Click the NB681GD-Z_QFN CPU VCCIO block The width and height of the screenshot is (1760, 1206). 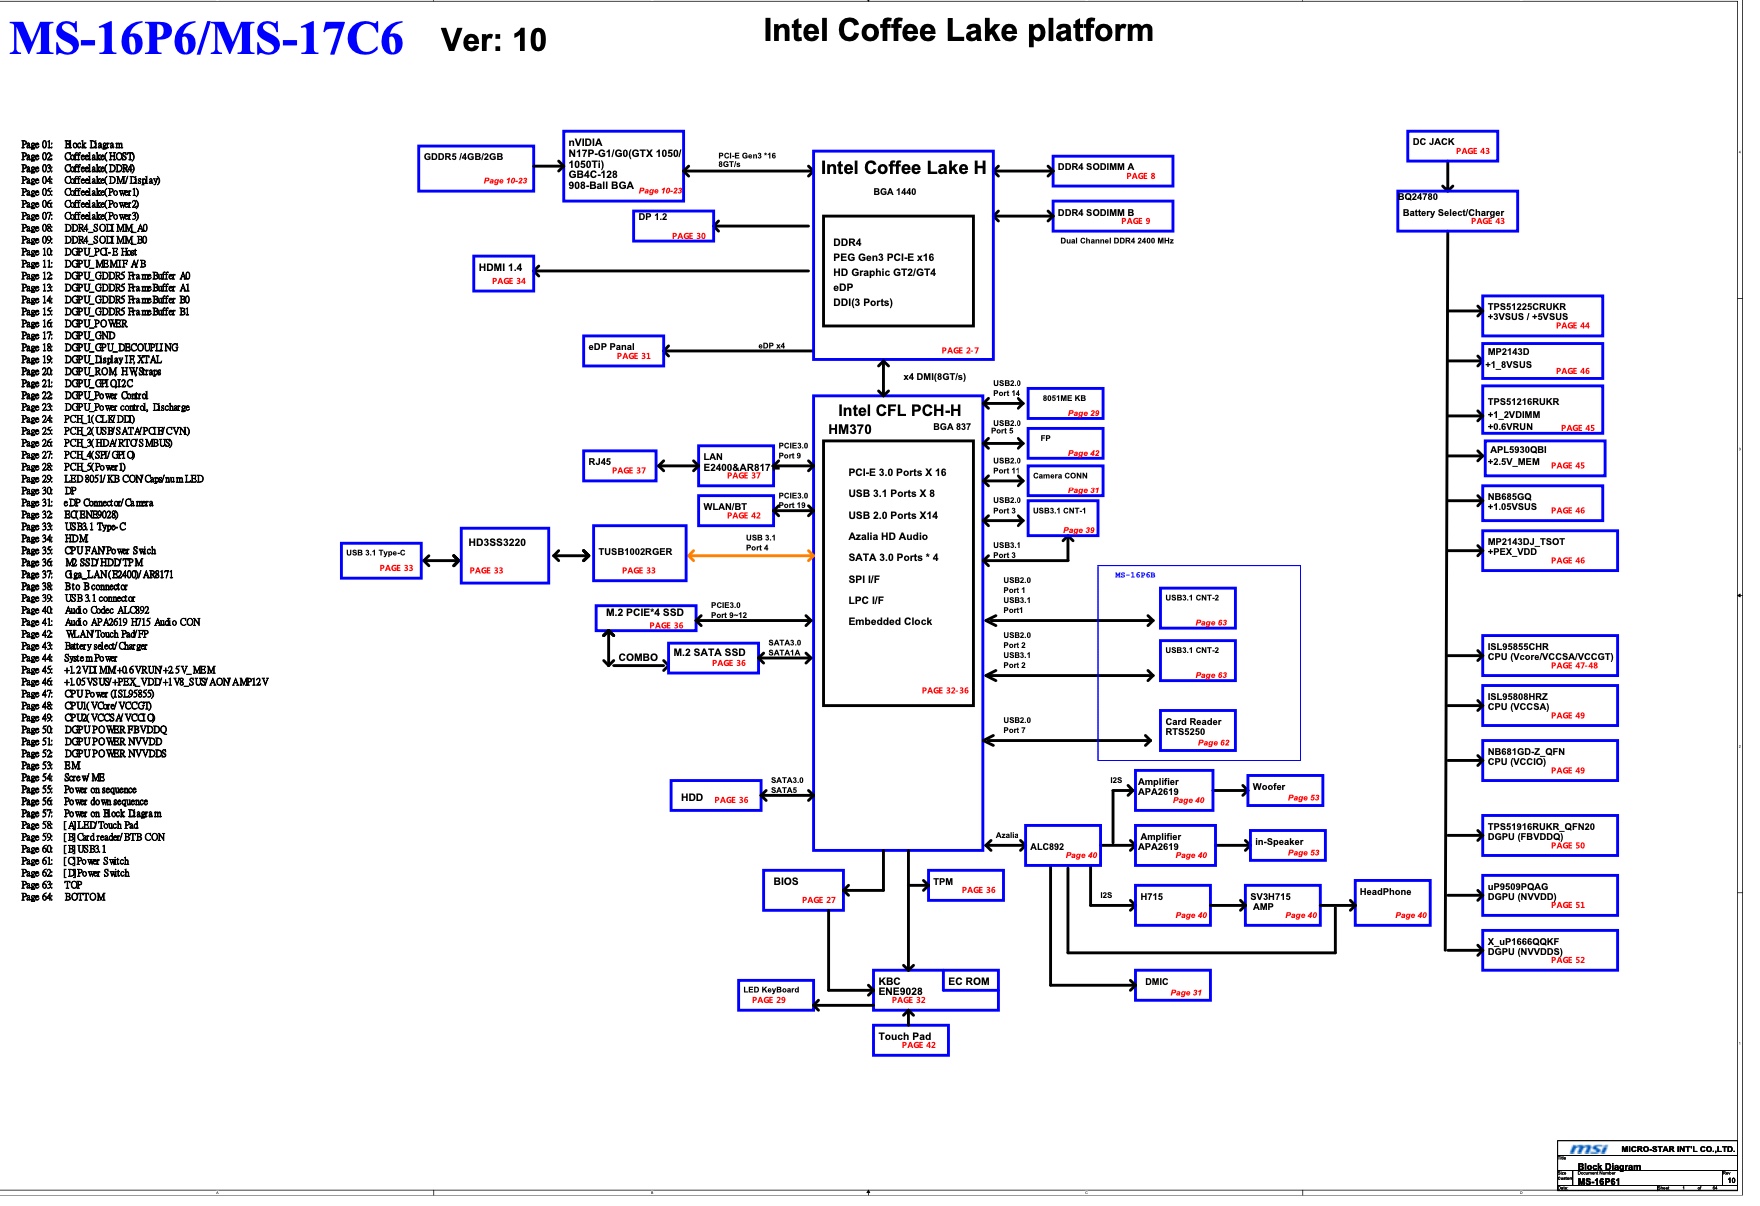(x=1549, y=761)
